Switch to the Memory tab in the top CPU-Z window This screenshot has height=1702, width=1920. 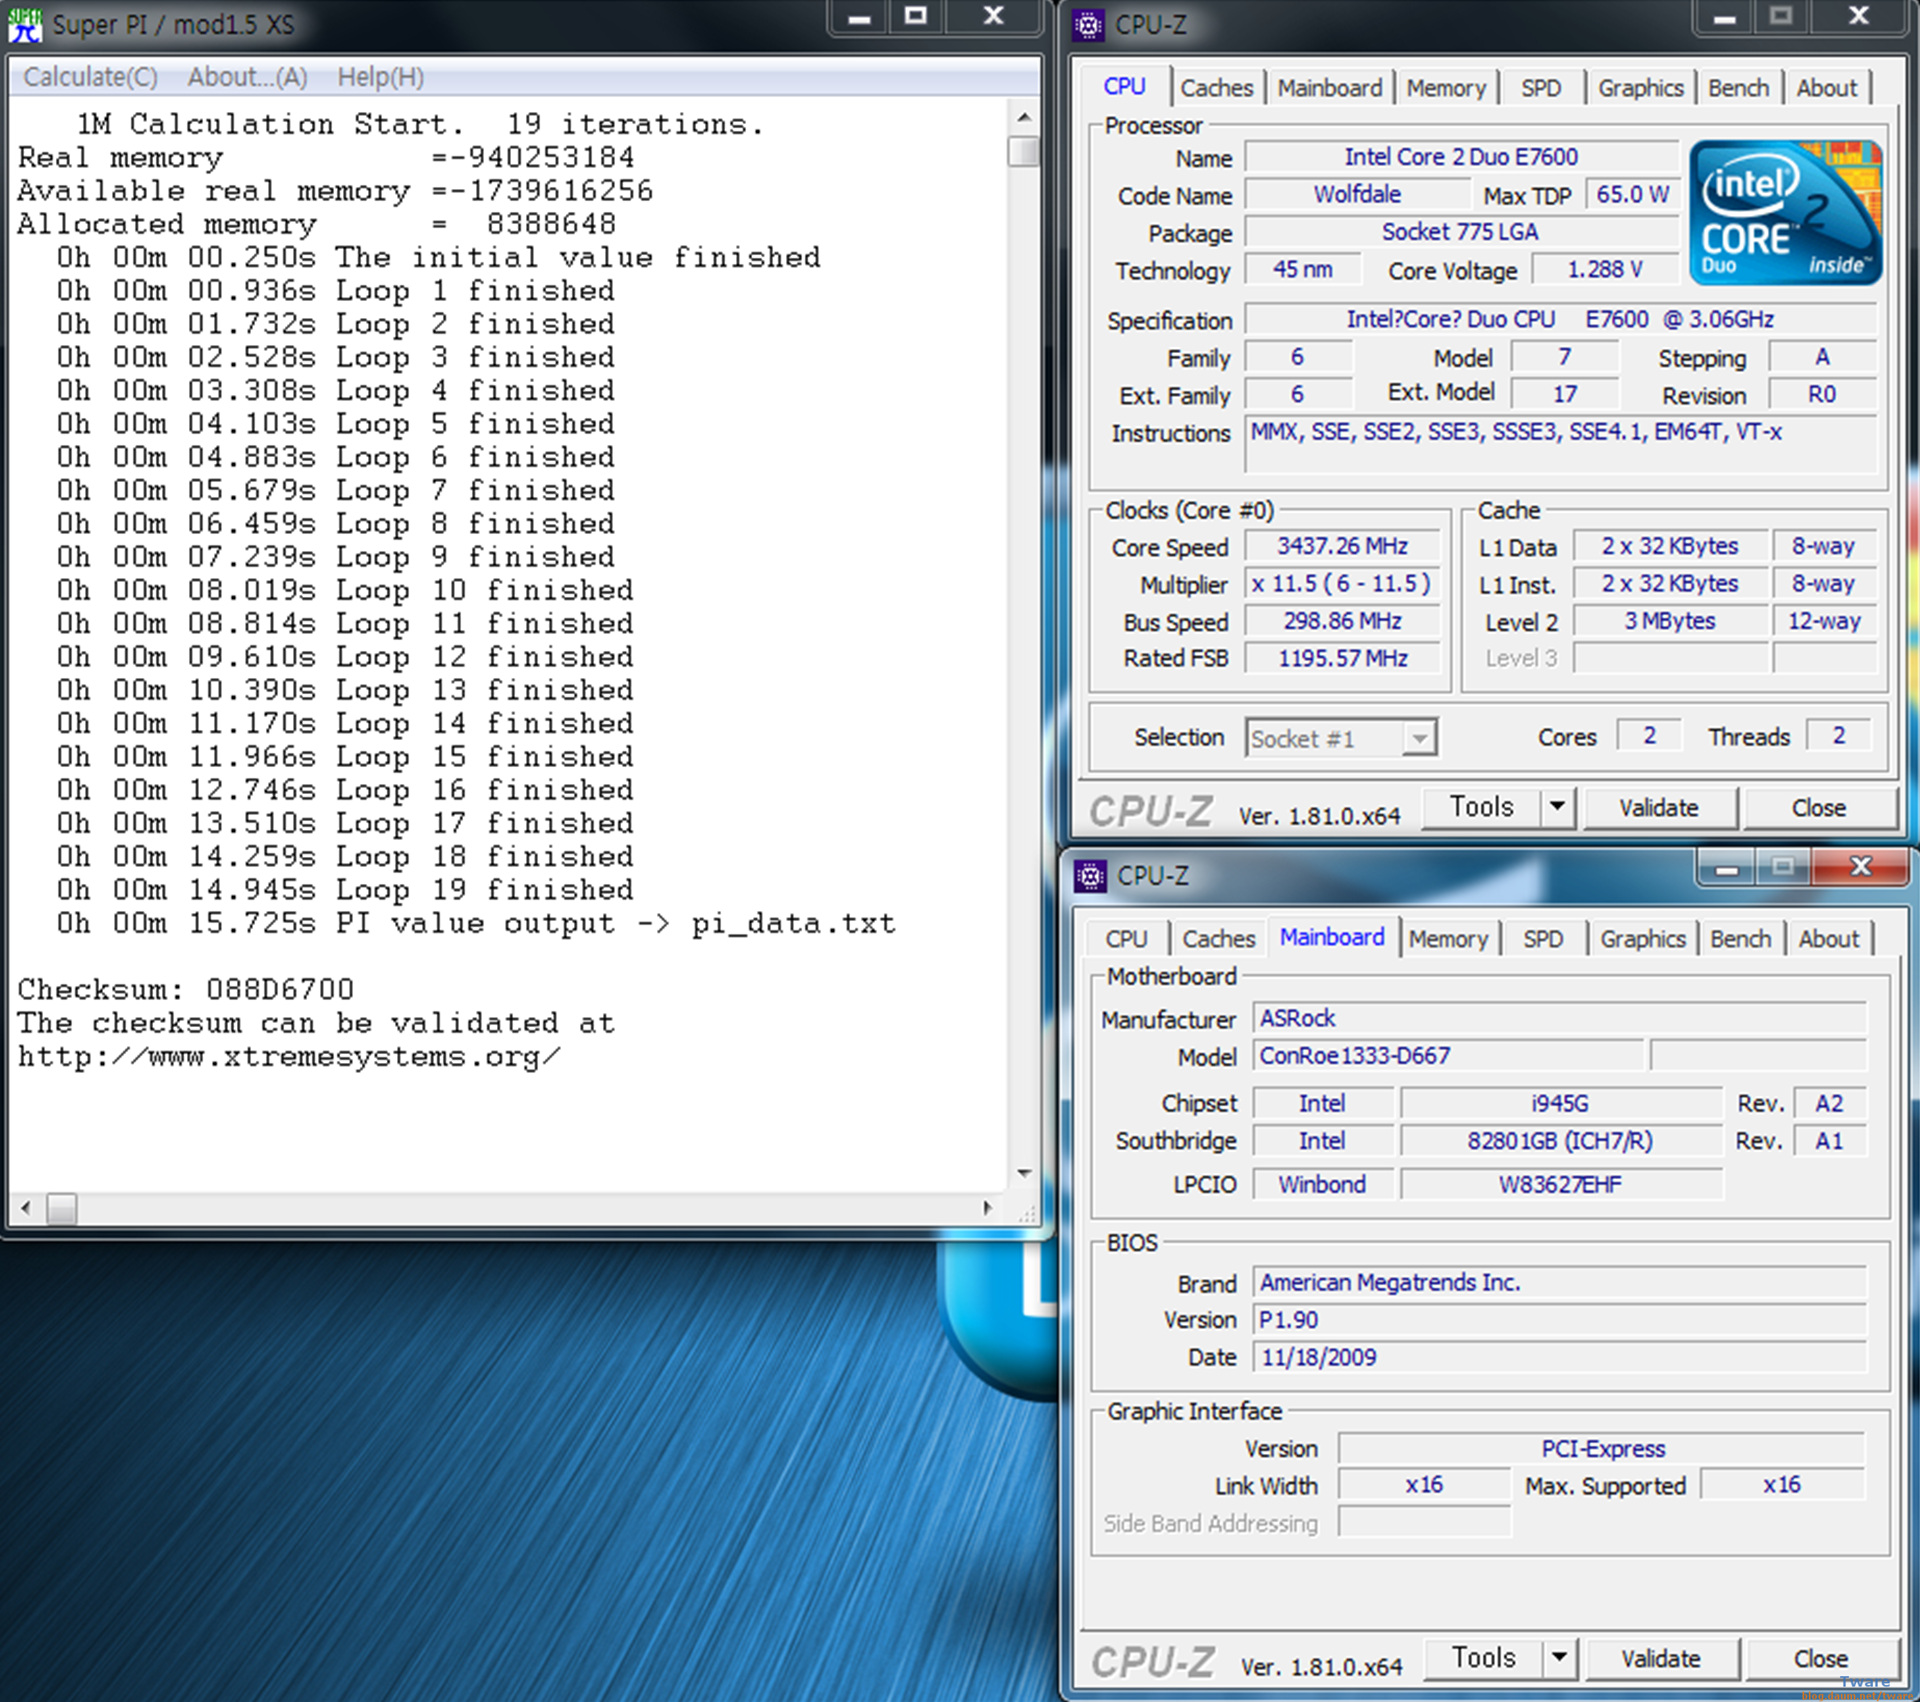pyautogui.click(x=1445, y=88)
